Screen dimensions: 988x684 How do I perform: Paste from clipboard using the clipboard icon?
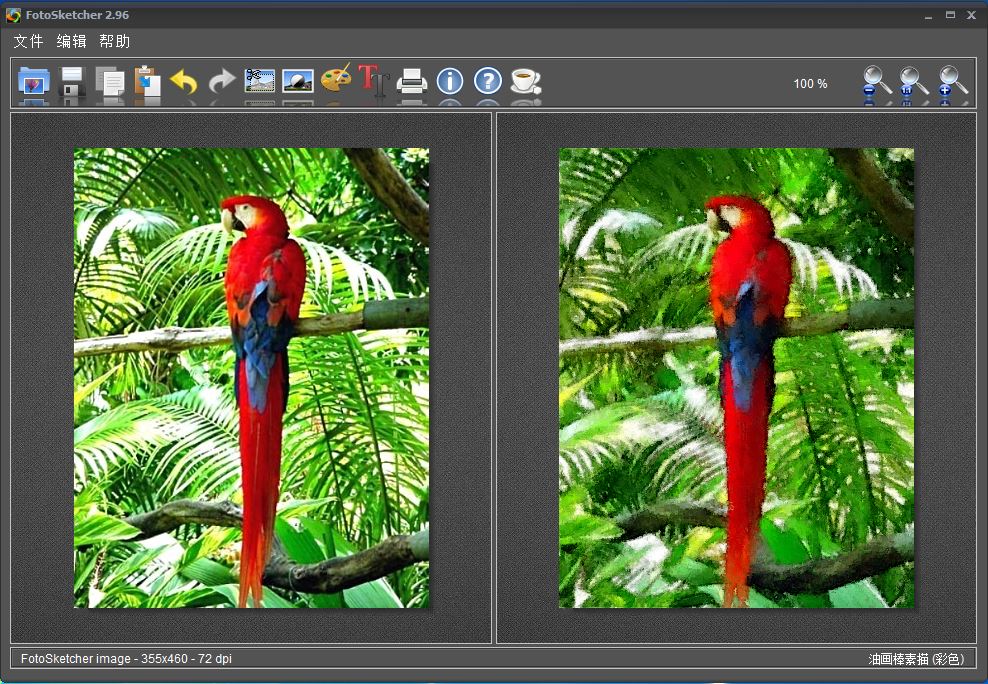tap(147, 81)
